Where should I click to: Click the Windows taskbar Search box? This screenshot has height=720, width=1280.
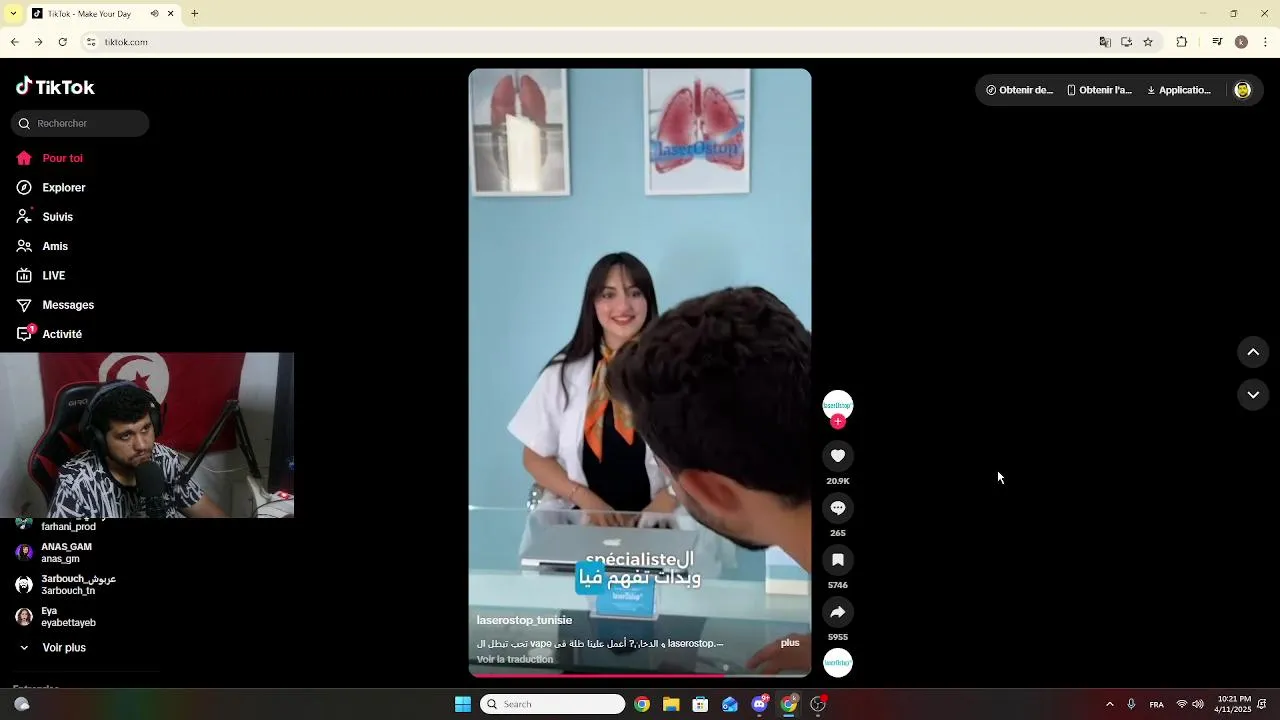[x=552, y=704]
